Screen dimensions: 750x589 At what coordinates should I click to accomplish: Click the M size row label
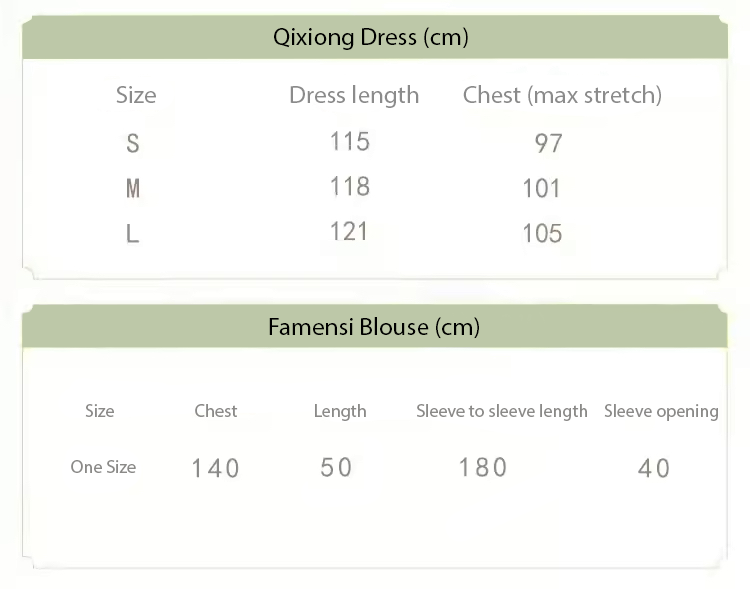[133, 188]
